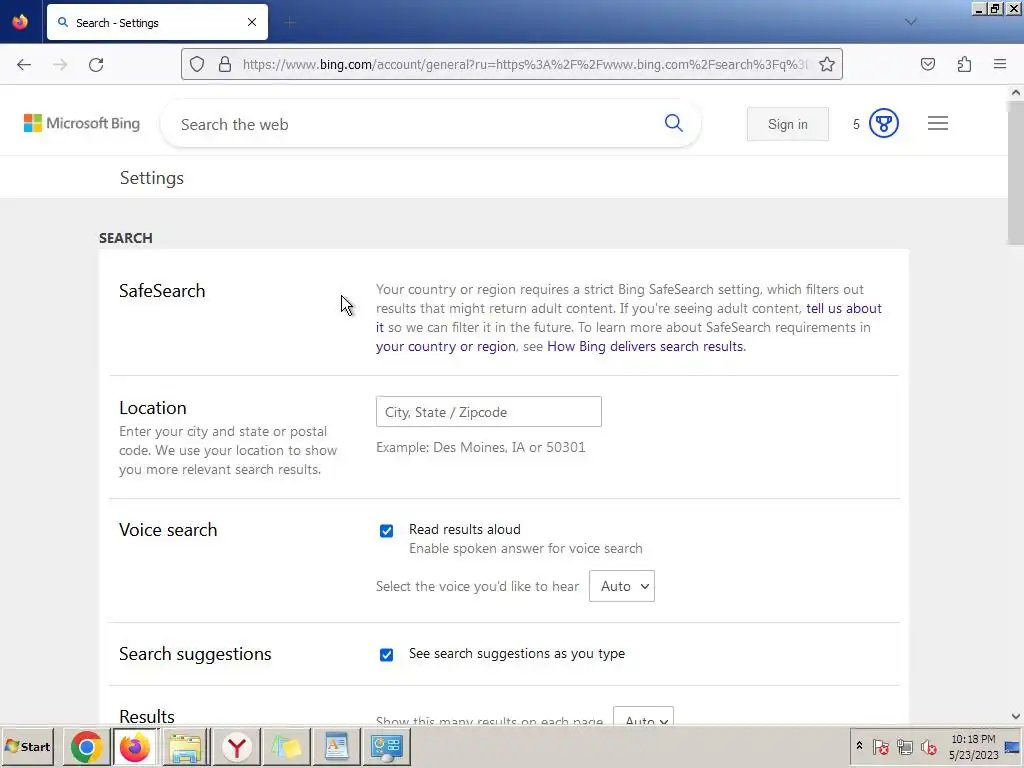
Task: Click the scrollbar up arrow
Action: tap(1016, 93)
